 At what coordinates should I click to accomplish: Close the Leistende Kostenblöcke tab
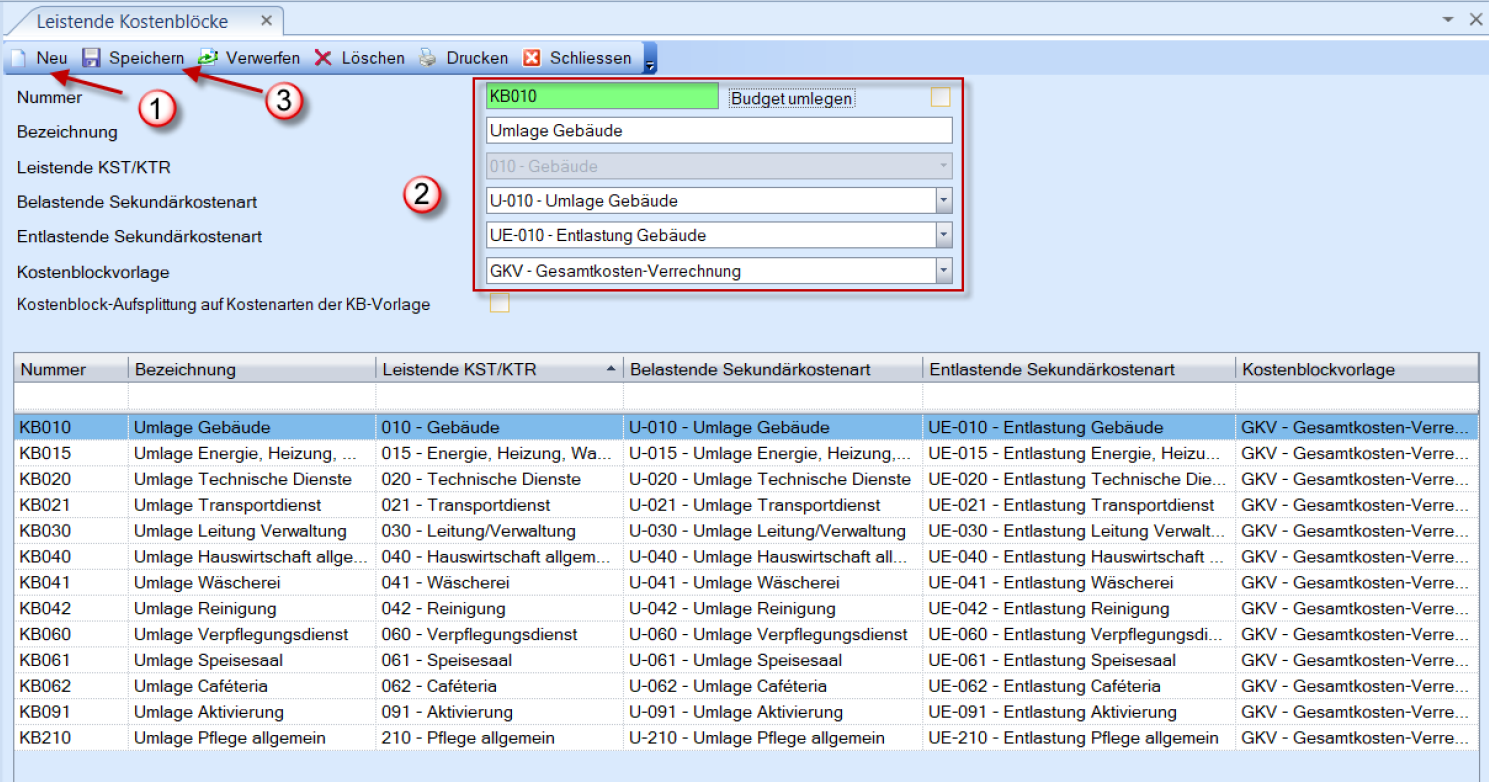pos(265,21)
